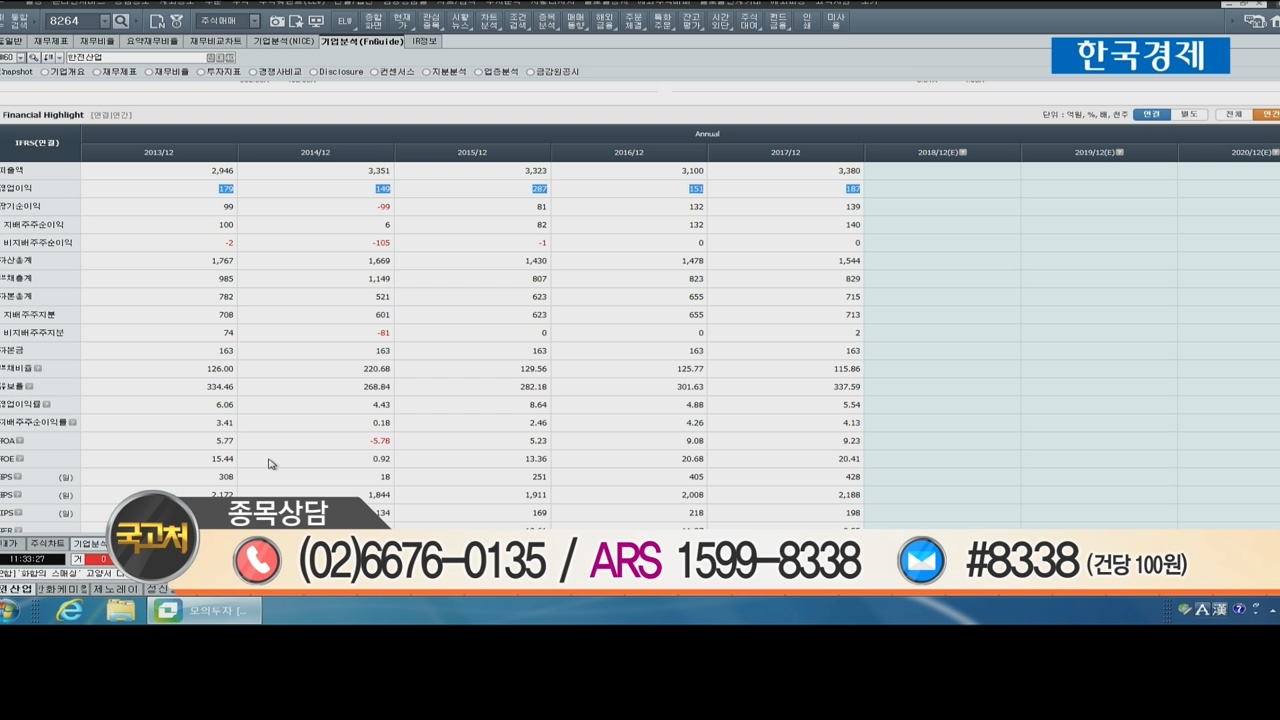Screen dimensions: 1280x720
Task: Click the camera screenshot icon in toolbar
Action: 277,21
